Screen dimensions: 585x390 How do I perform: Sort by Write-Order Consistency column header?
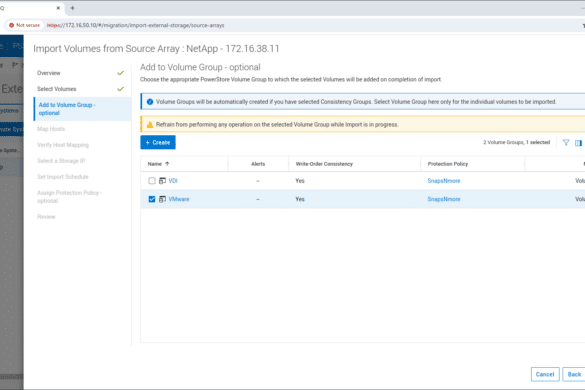point(324,164)
